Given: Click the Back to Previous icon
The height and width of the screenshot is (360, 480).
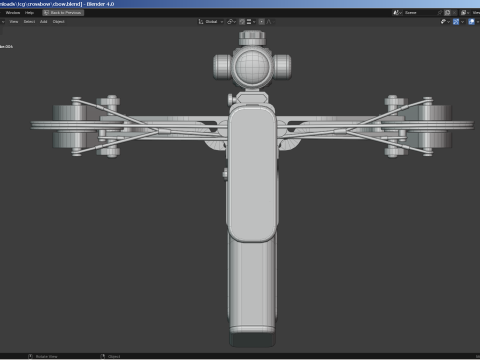Looking at the screenshot, I should [46, 13].
